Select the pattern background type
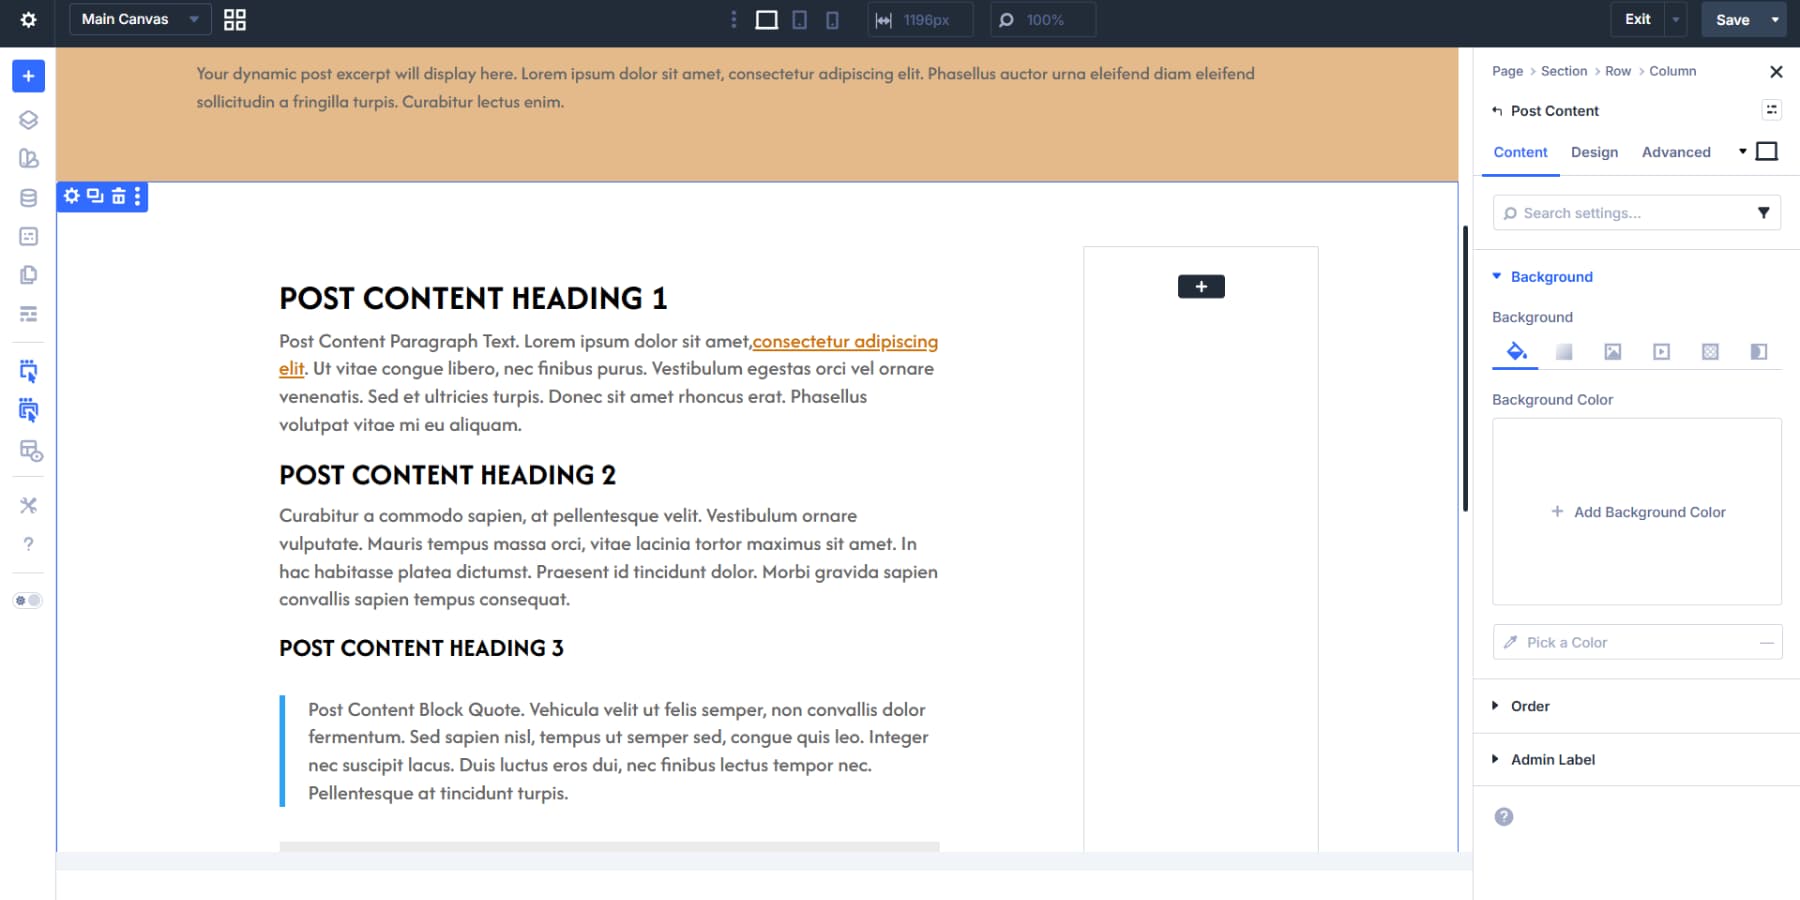This screenshot has height=900, width=1800. tap(1710, 351)
